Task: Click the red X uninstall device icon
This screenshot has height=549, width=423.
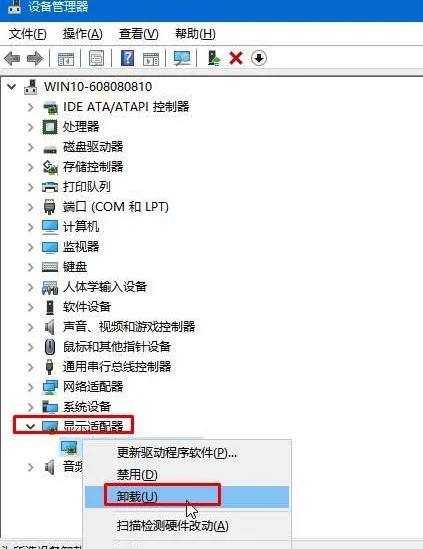Action: [x=236, y=58]
